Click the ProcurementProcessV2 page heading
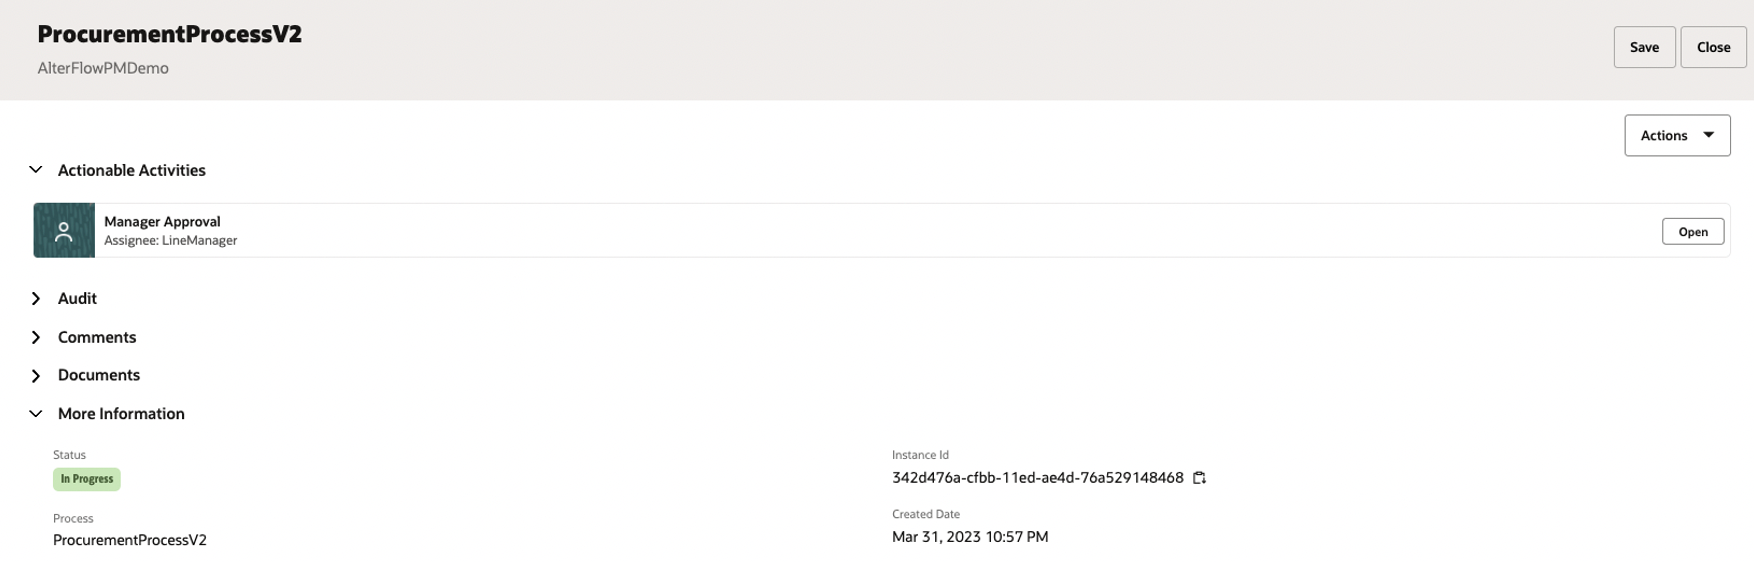The width and height of the screenshot is (1754, 562). click(170, 34)
